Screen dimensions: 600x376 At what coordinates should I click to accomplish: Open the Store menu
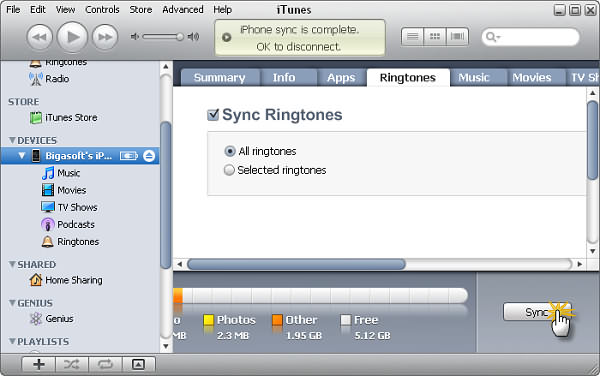[140, 10]
